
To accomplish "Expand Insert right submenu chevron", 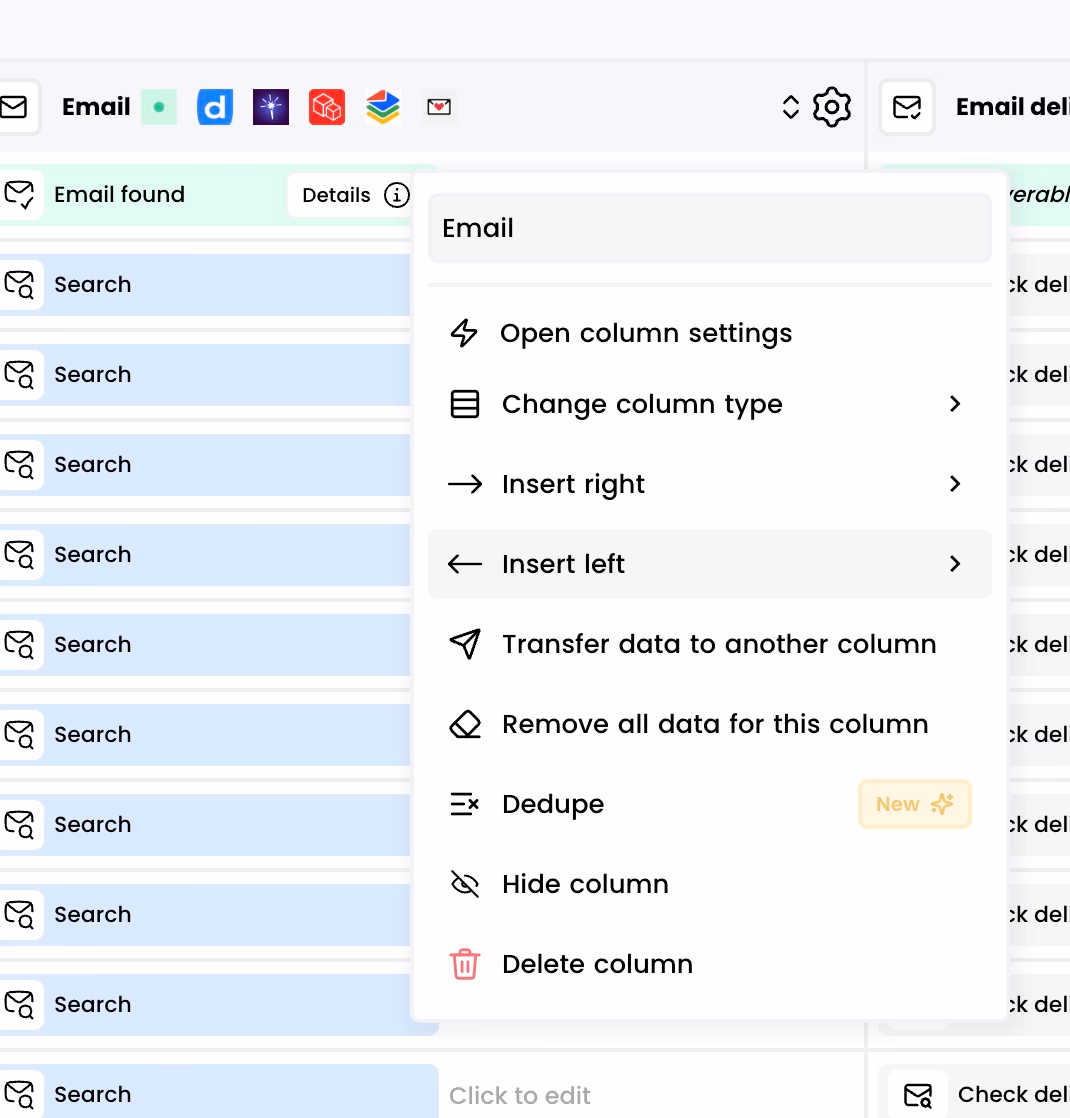I will click(x=955, y=484).
